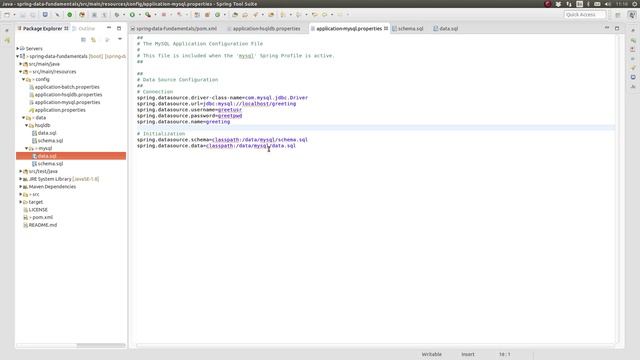This screenshot has height=360, width=640.
Task: Expand the target folder
Action: 20,202
